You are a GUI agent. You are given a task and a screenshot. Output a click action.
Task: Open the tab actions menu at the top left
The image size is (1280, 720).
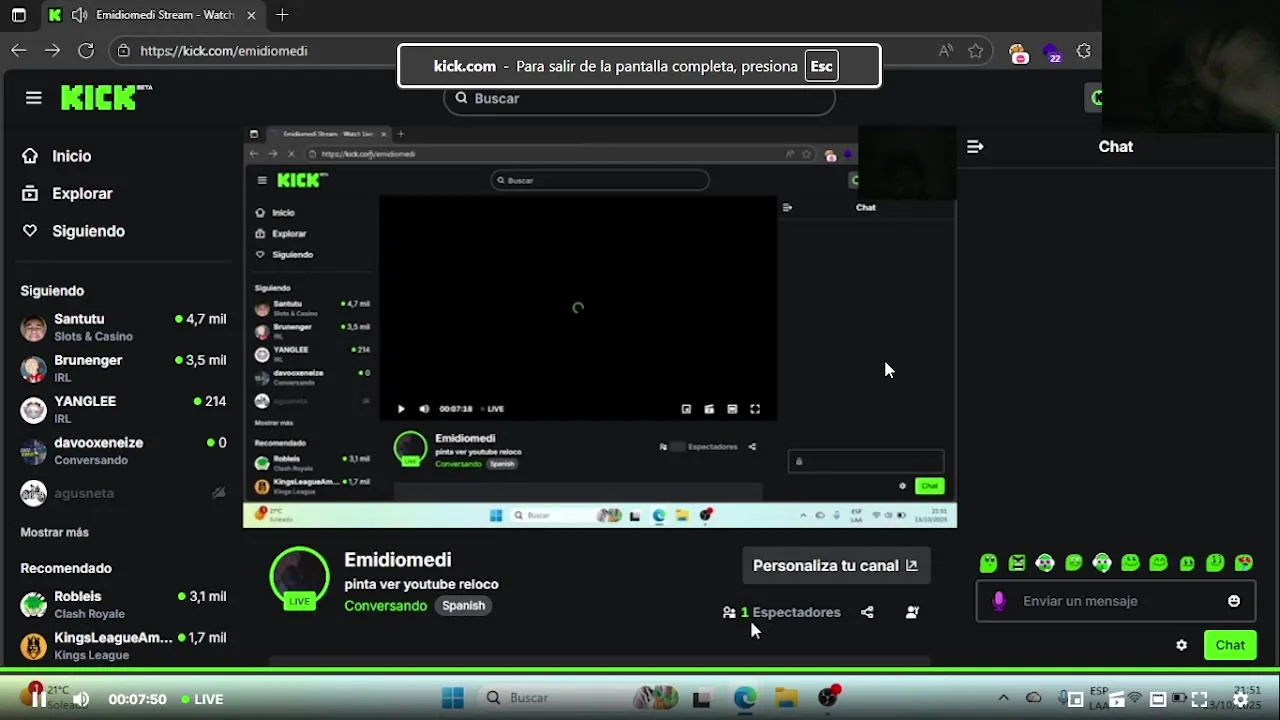point(18,15)
